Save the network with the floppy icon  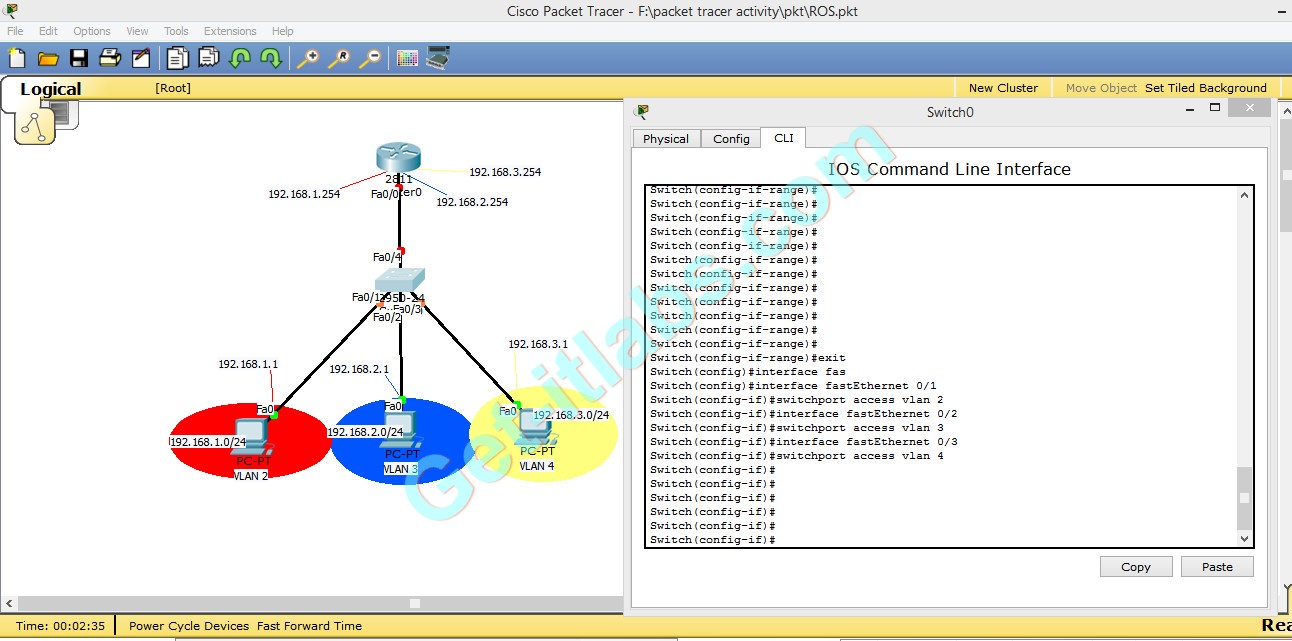tap(79, 58)
